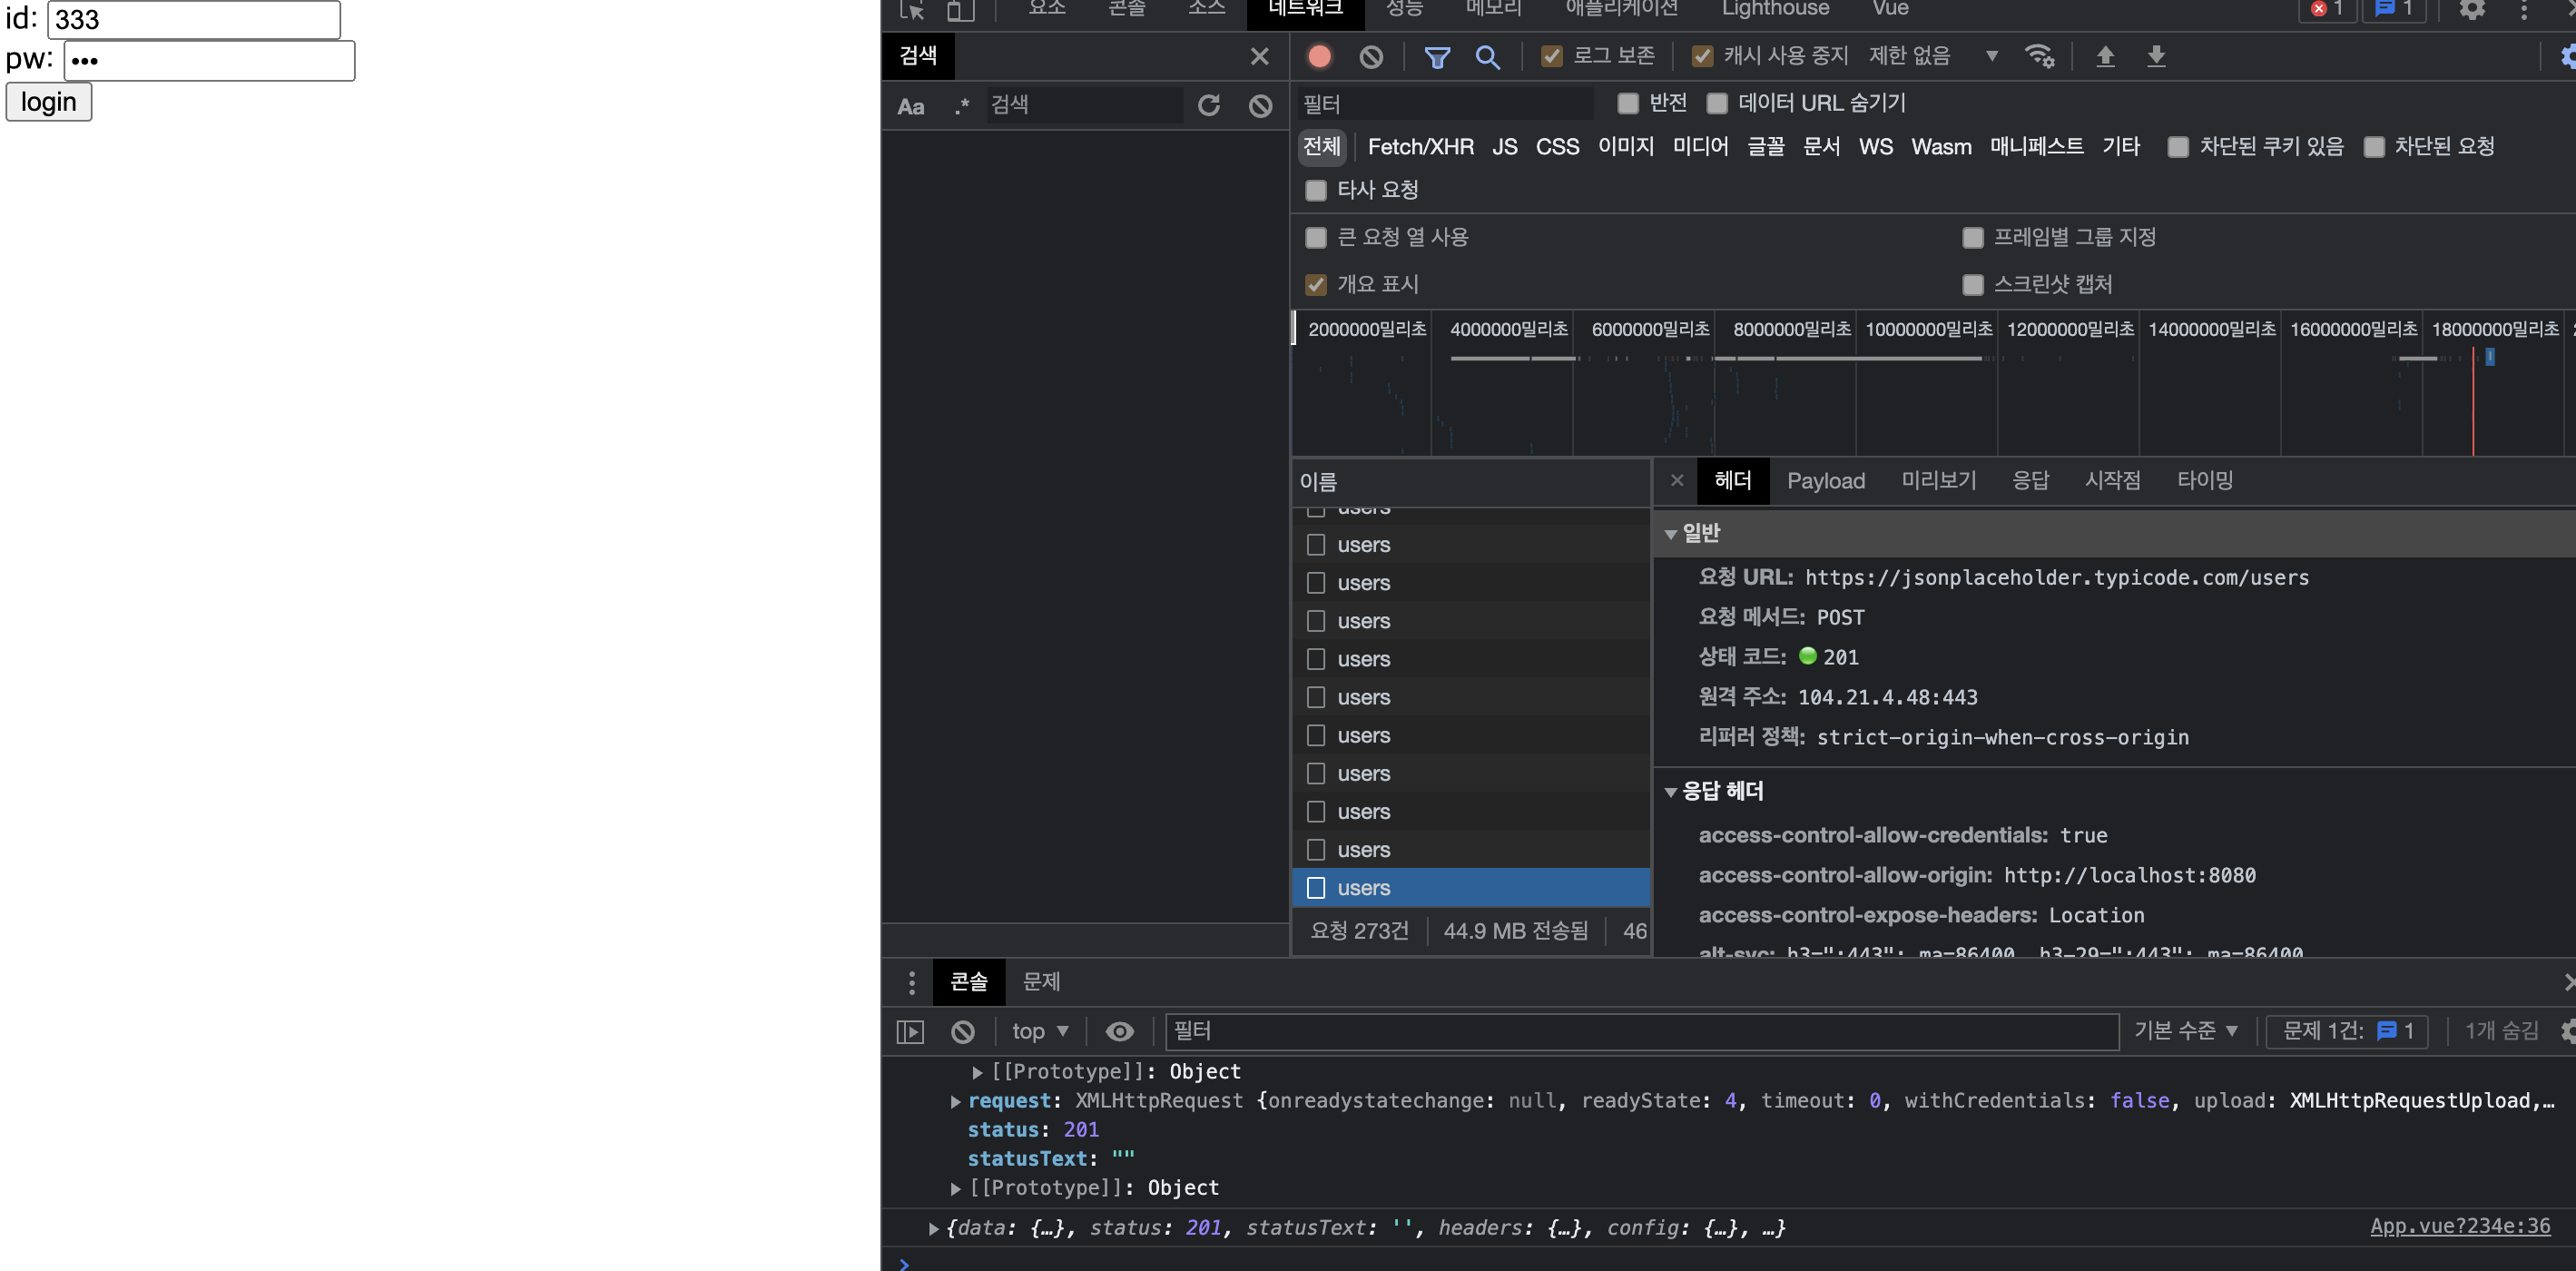Refresh search results in the search panel
Viewport: 2576px width, 1271px height.
pyautogui.click(x=1209, y=105)
